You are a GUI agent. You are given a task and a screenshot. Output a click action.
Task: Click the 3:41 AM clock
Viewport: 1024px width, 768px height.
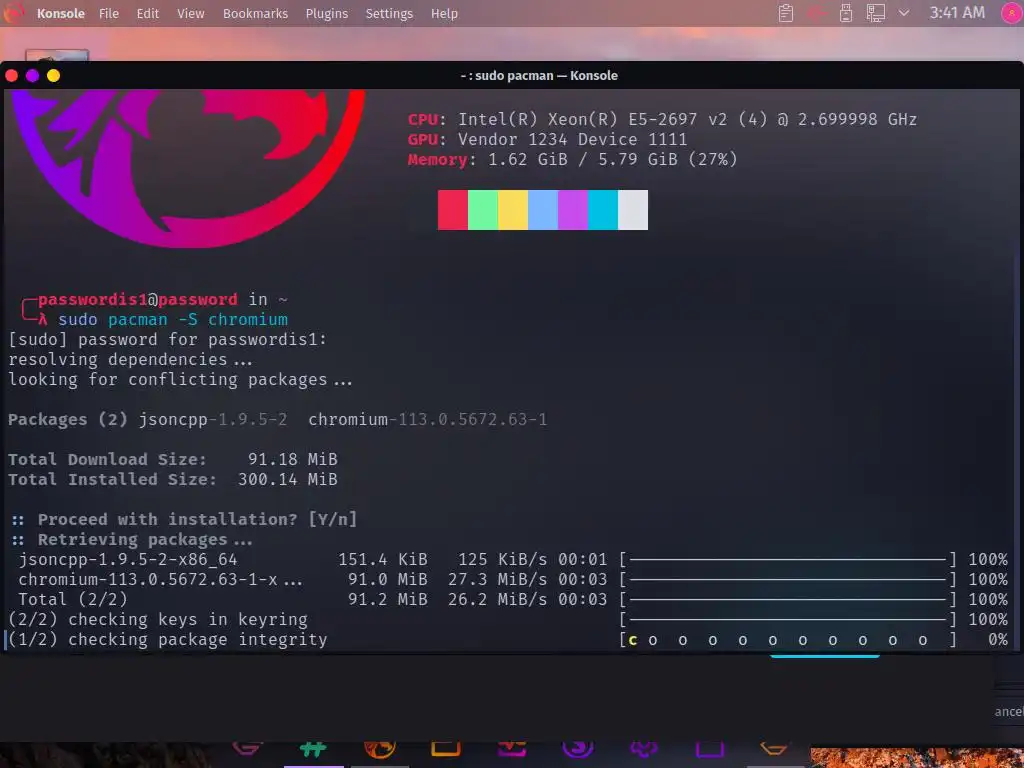tap(957, 13)
